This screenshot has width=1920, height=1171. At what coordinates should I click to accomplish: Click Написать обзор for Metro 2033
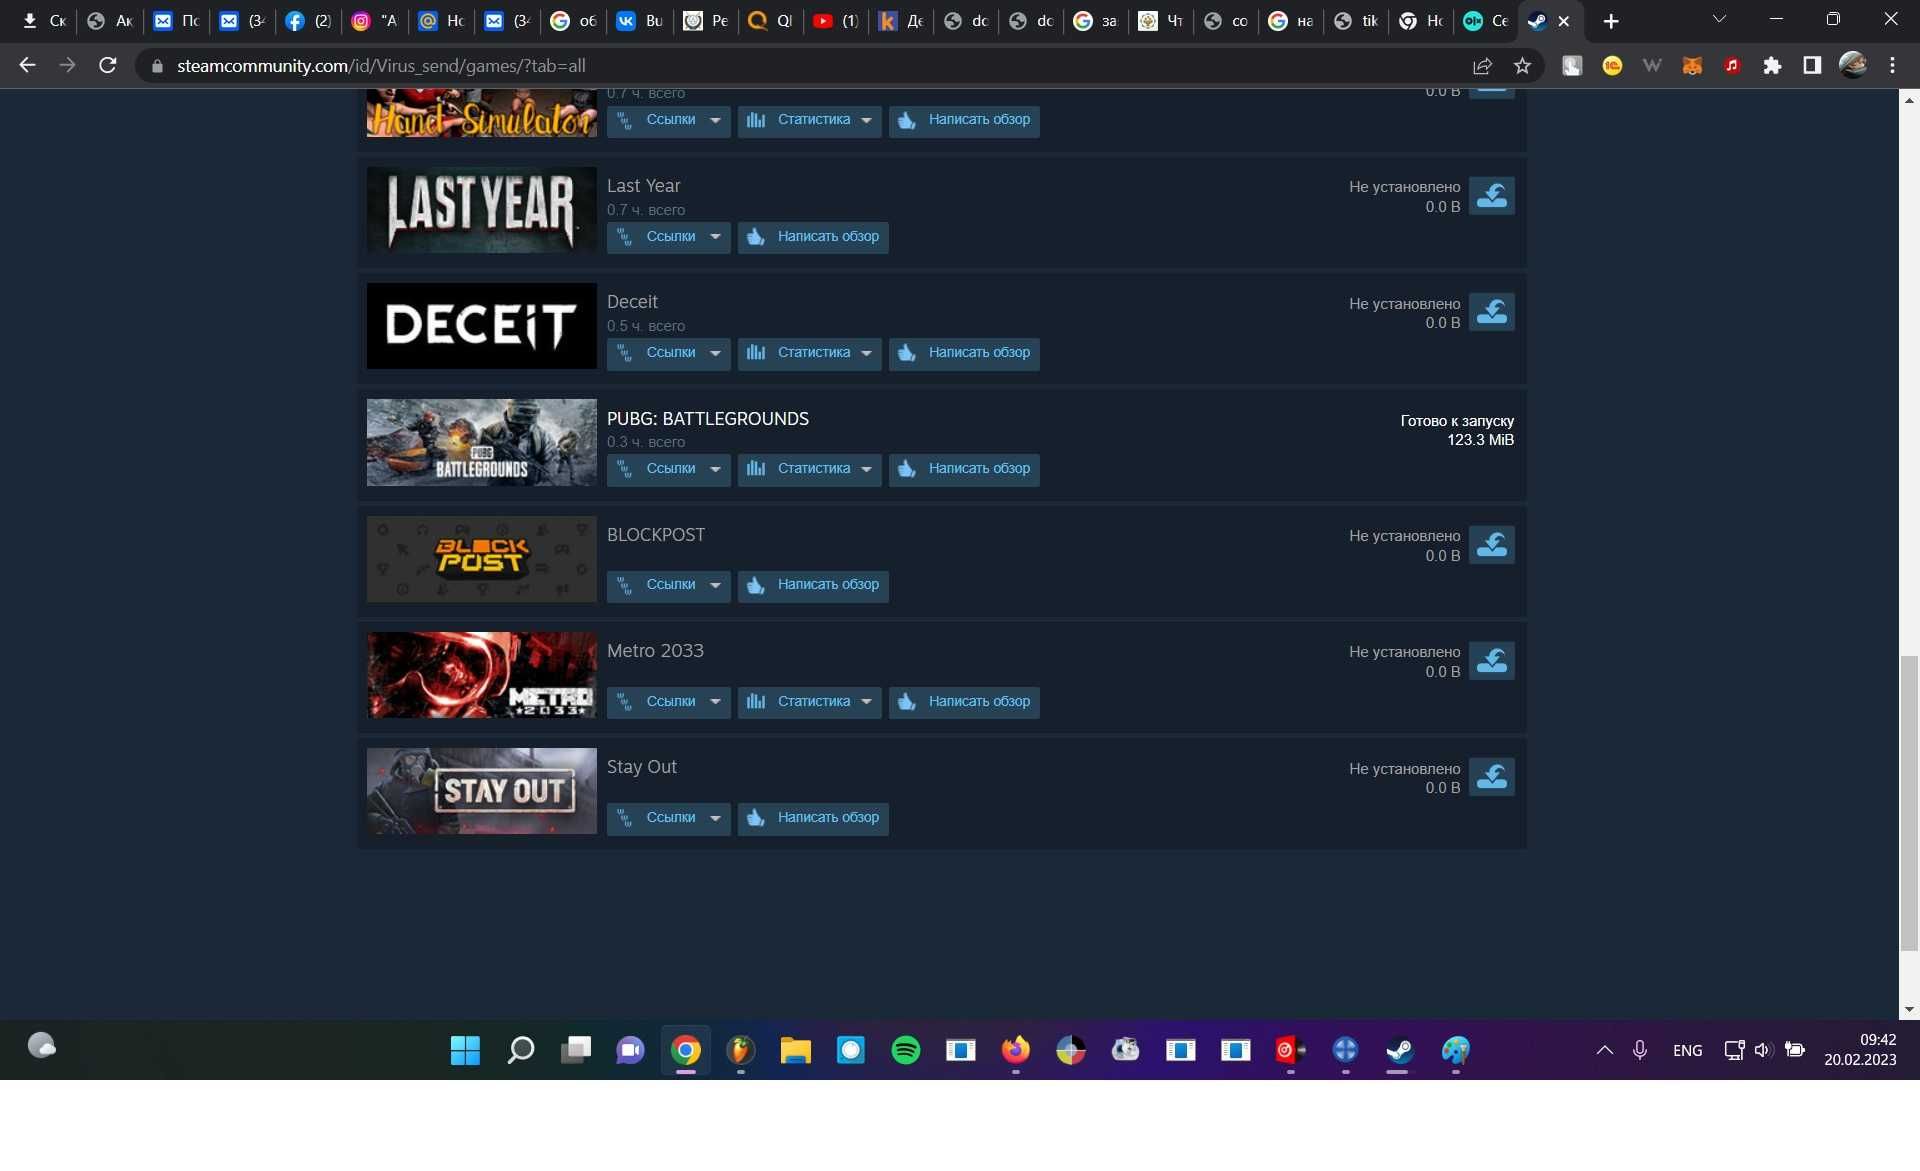(964, 702)
